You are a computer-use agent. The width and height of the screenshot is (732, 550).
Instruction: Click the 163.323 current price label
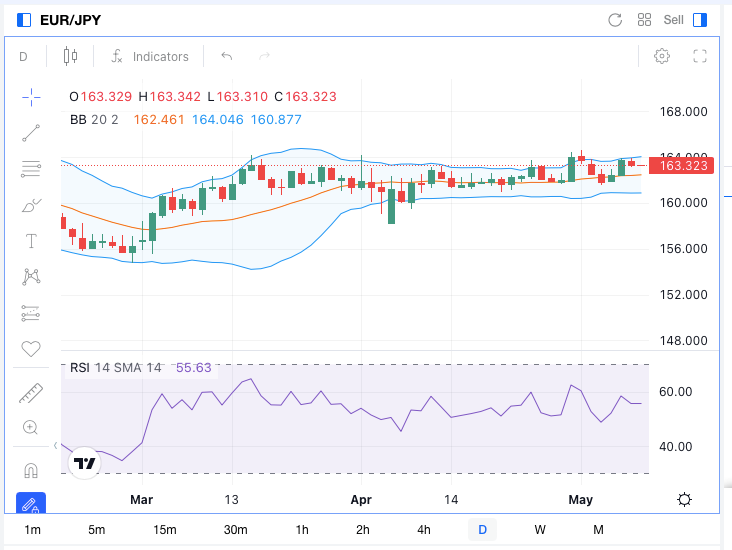click(682, 166)
